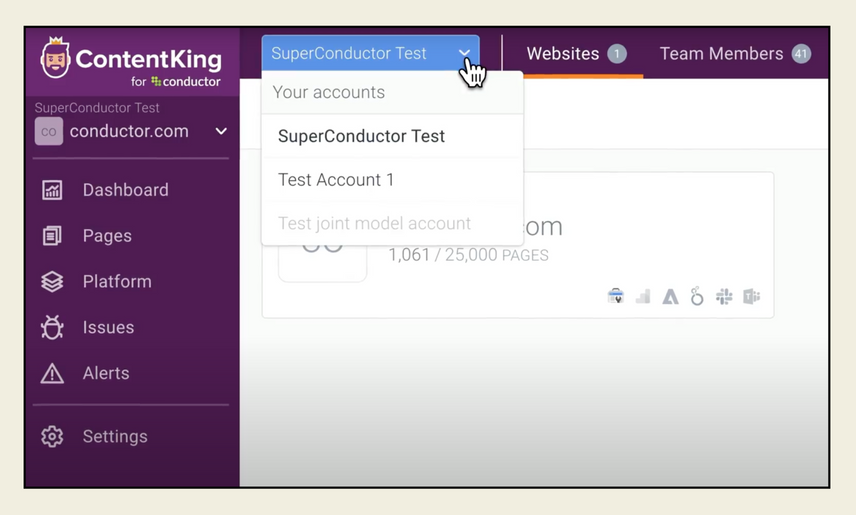
Task: Click the Team Members count badge 41
Action: [x=801, y=54]
